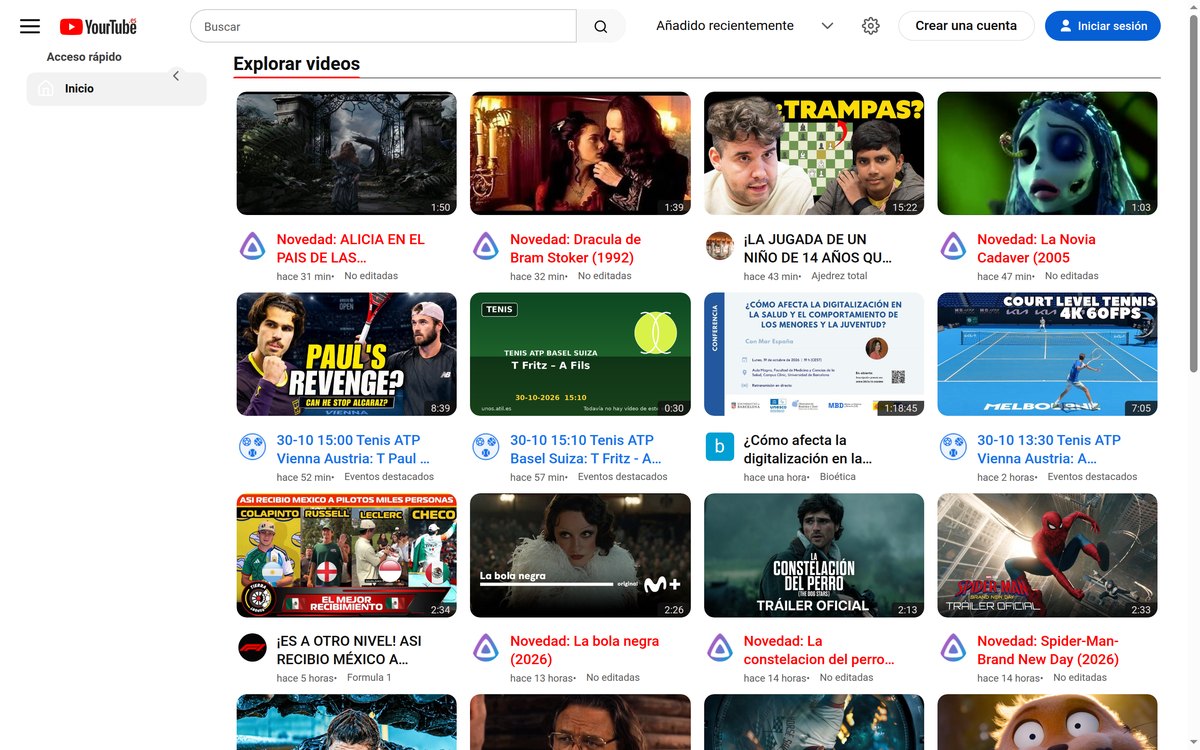
Task: Click No editadas under La Novia Cadaver
Action: click(x=1071, y=276)
